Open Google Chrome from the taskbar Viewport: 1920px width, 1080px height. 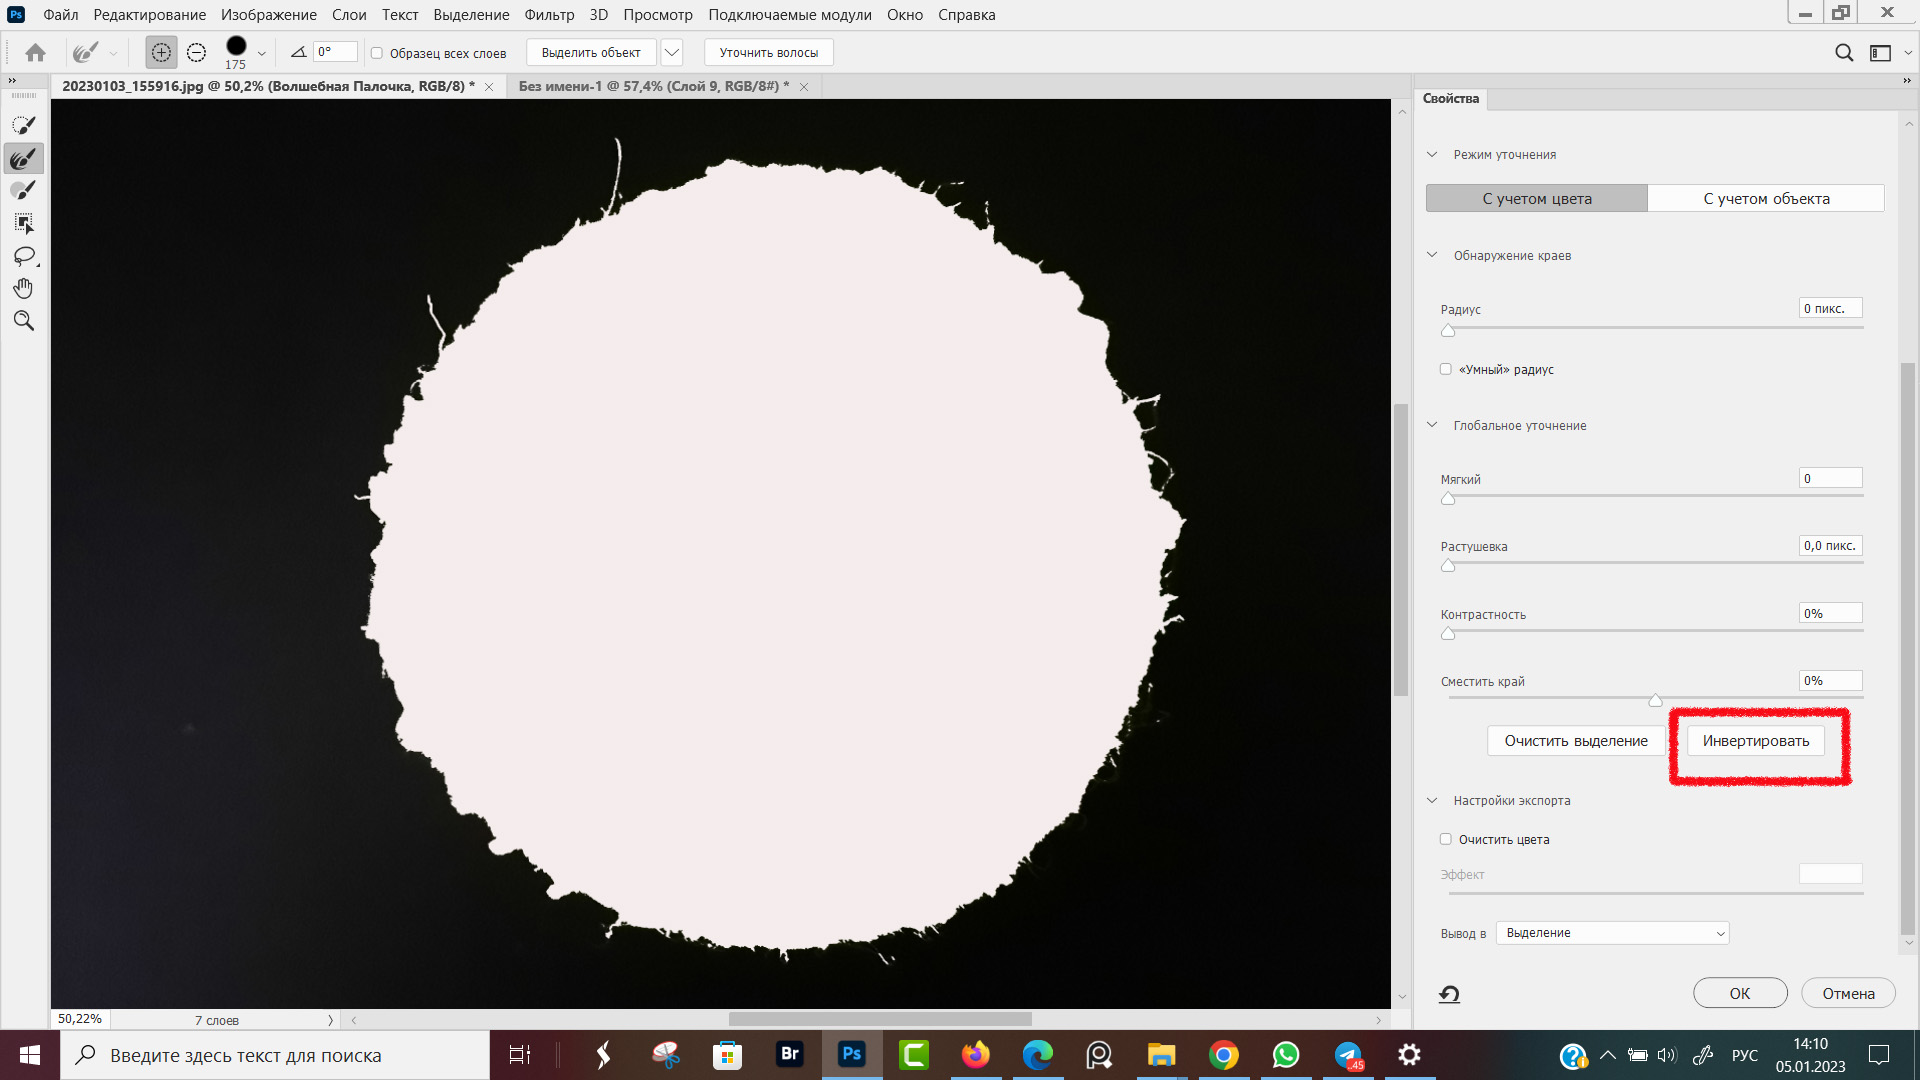click(x=1223, y=1054)
